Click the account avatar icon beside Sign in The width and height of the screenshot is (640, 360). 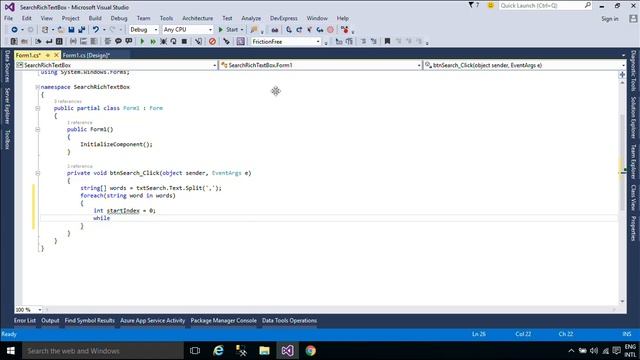(633, 19)
